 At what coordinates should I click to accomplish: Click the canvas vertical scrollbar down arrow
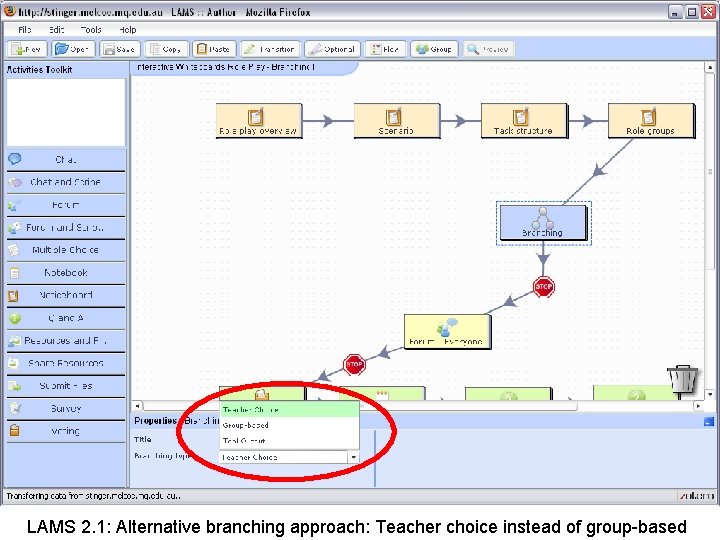tap(709, 394)
